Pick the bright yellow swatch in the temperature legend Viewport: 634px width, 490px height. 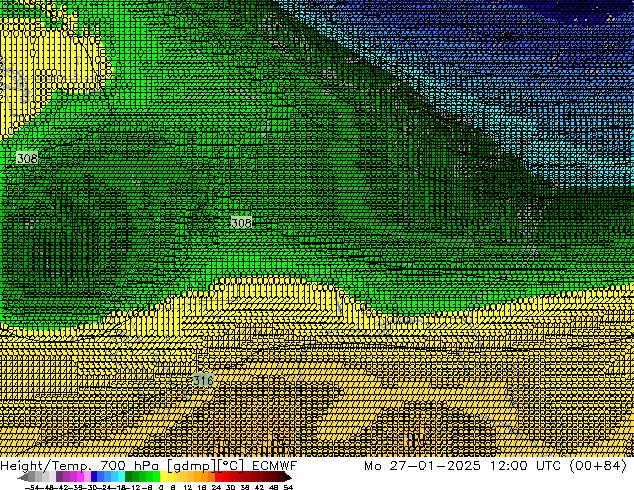tap(163, 477)
